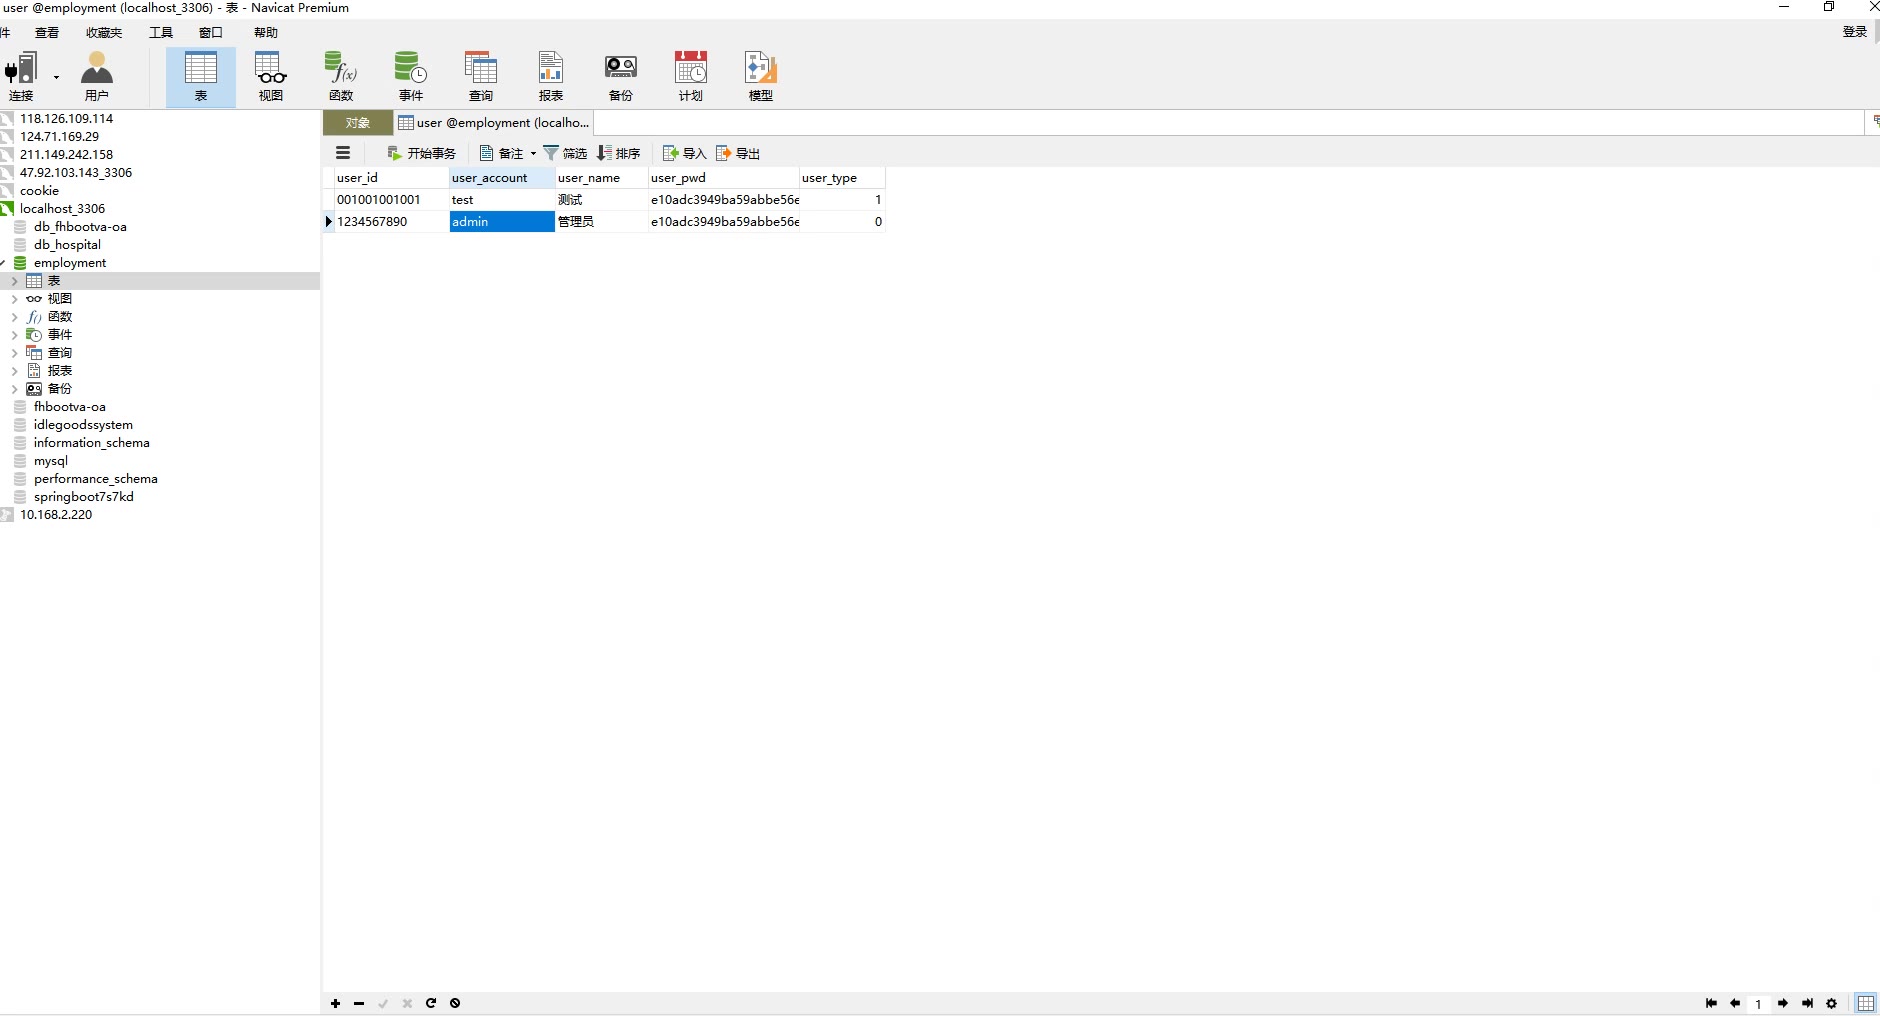The image size is (1880, 1016).
Task: Open the 事件 (Event) toolbar icon
Action: click(x=411, y=77)
